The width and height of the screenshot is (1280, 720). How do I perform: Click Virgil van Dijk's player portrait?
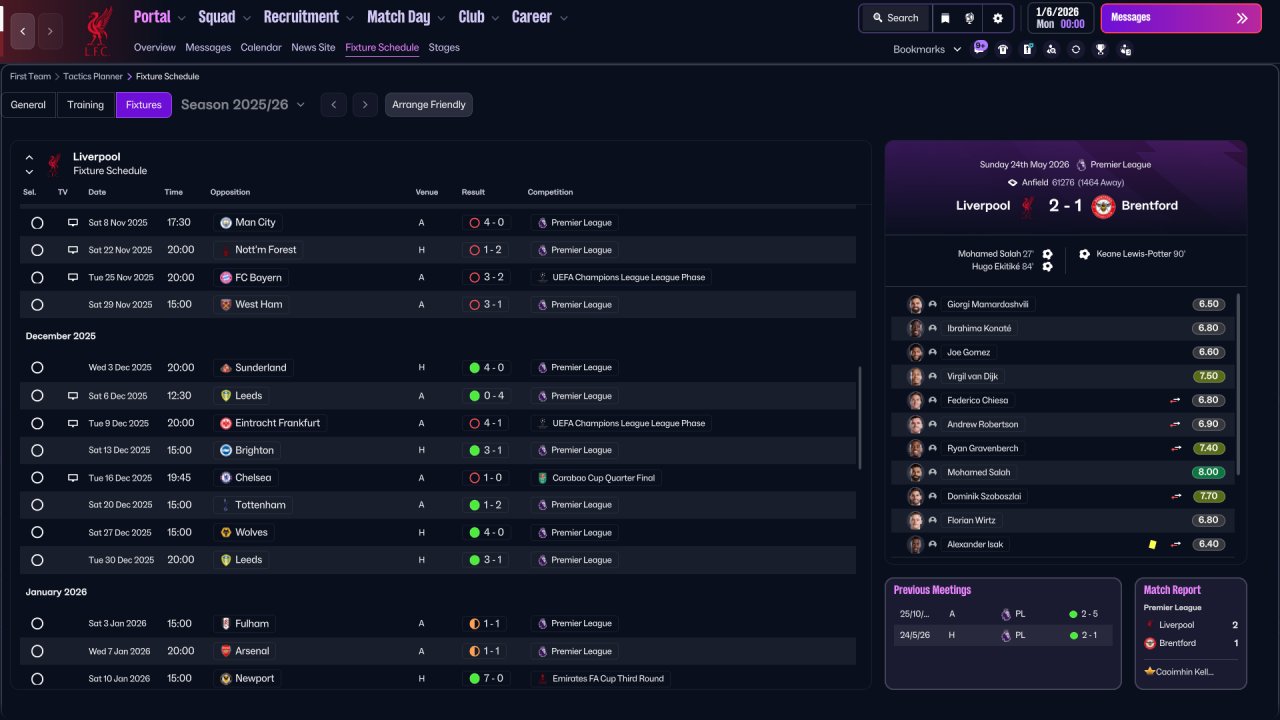915,377
